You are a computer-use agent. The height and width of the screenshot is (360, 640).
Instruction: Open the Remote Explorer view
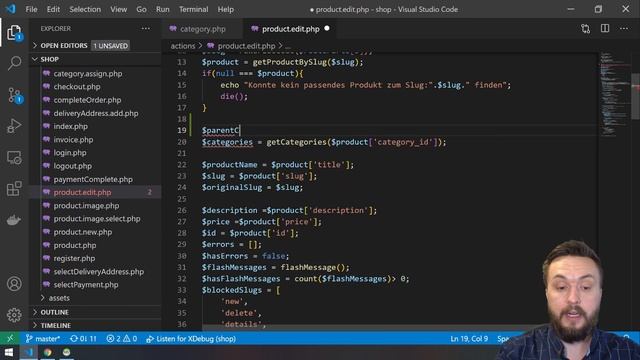click(x=14, y=158)
